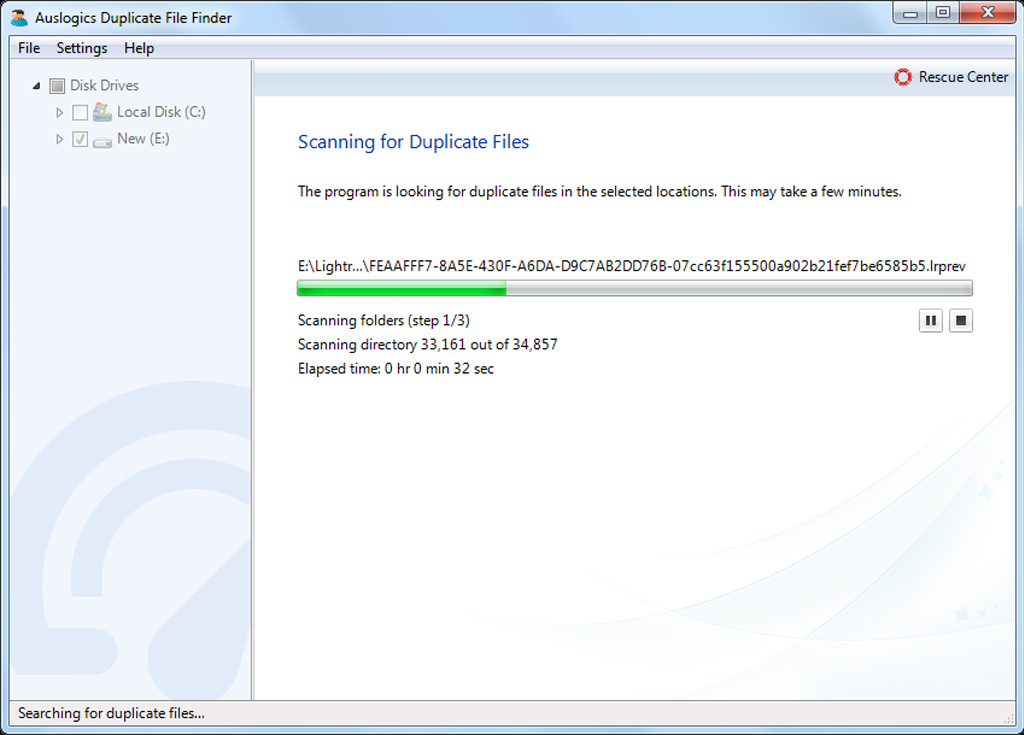Collapse the Disk Drives tree node
1024x735 pixels.
tap(37, 86)
